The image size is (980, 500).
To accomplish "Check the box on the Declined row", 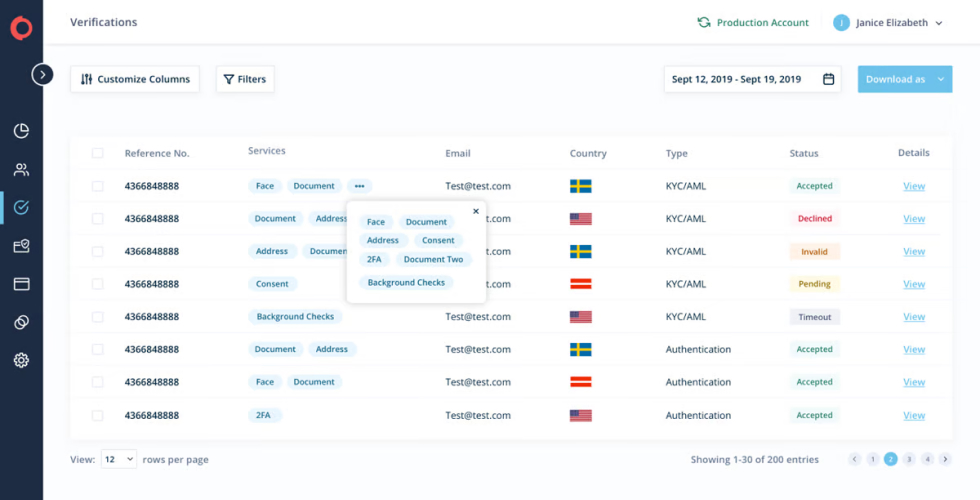I will 98,219.
